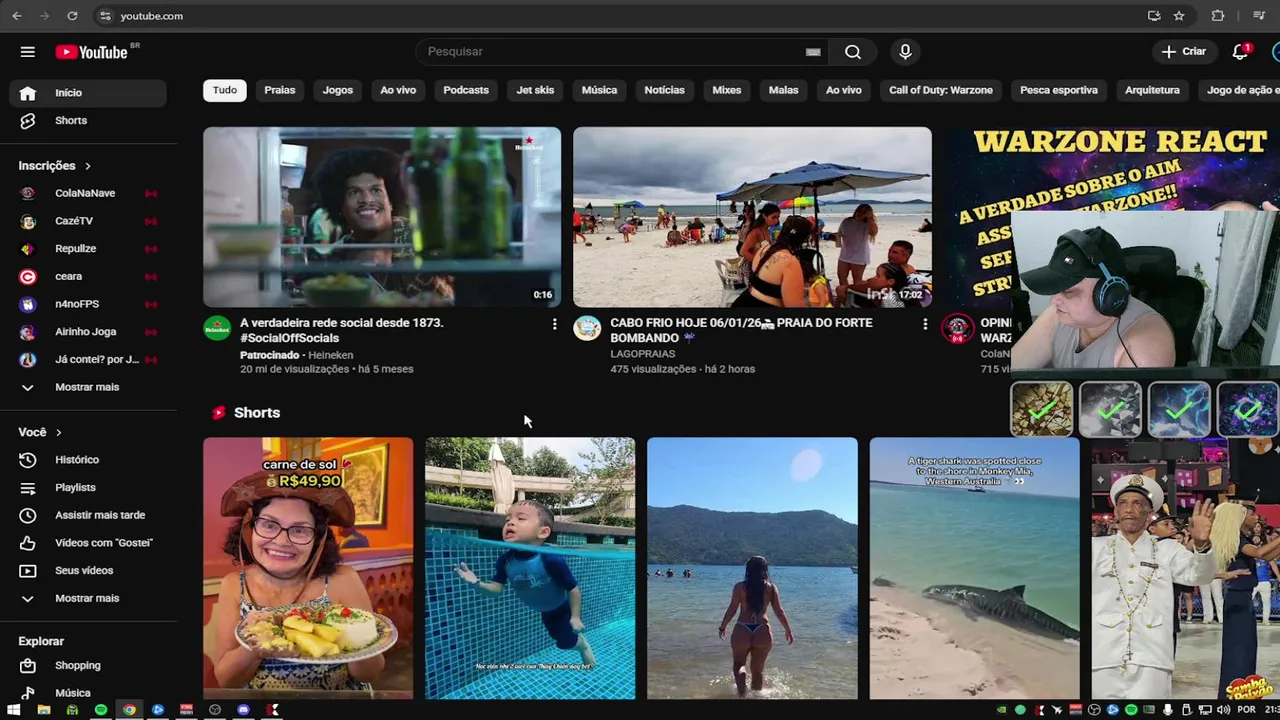Select the Malas filter chip
Viewport: 1280px width, 720px height.
click(x=784, y=91)
